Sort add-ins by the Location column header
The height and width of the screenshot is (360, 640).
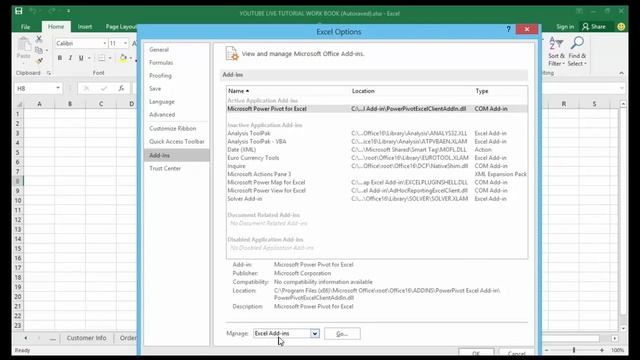(x=411, y=91)
